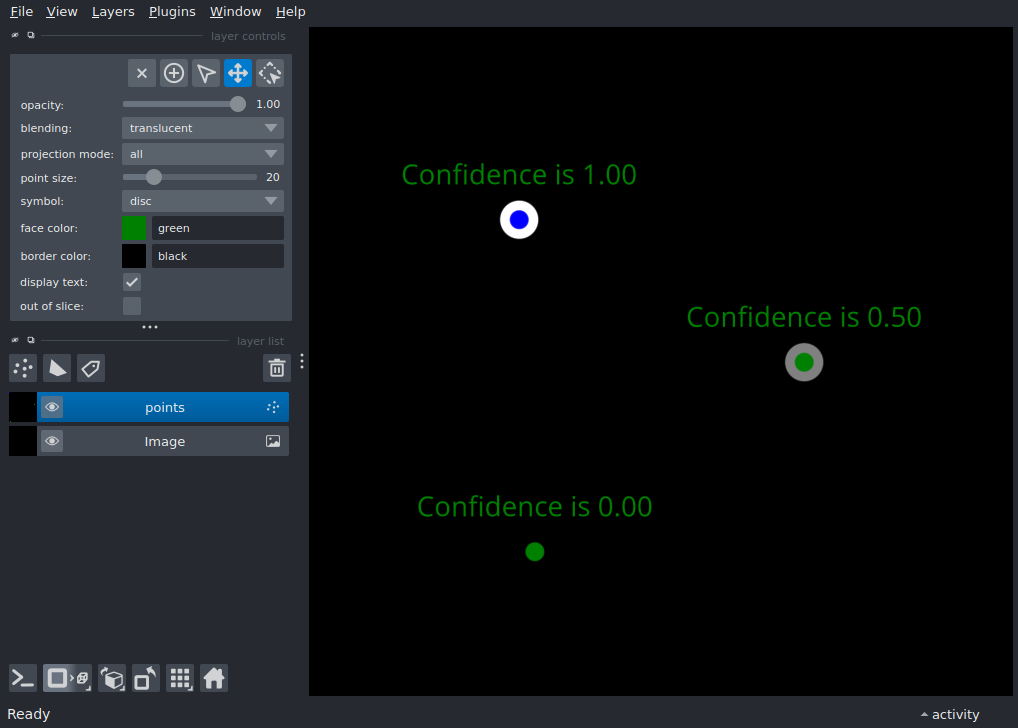Create a new points layer
Image resolution: width=1018 pixels, height=728 pixels.
(x=23, y=368)
